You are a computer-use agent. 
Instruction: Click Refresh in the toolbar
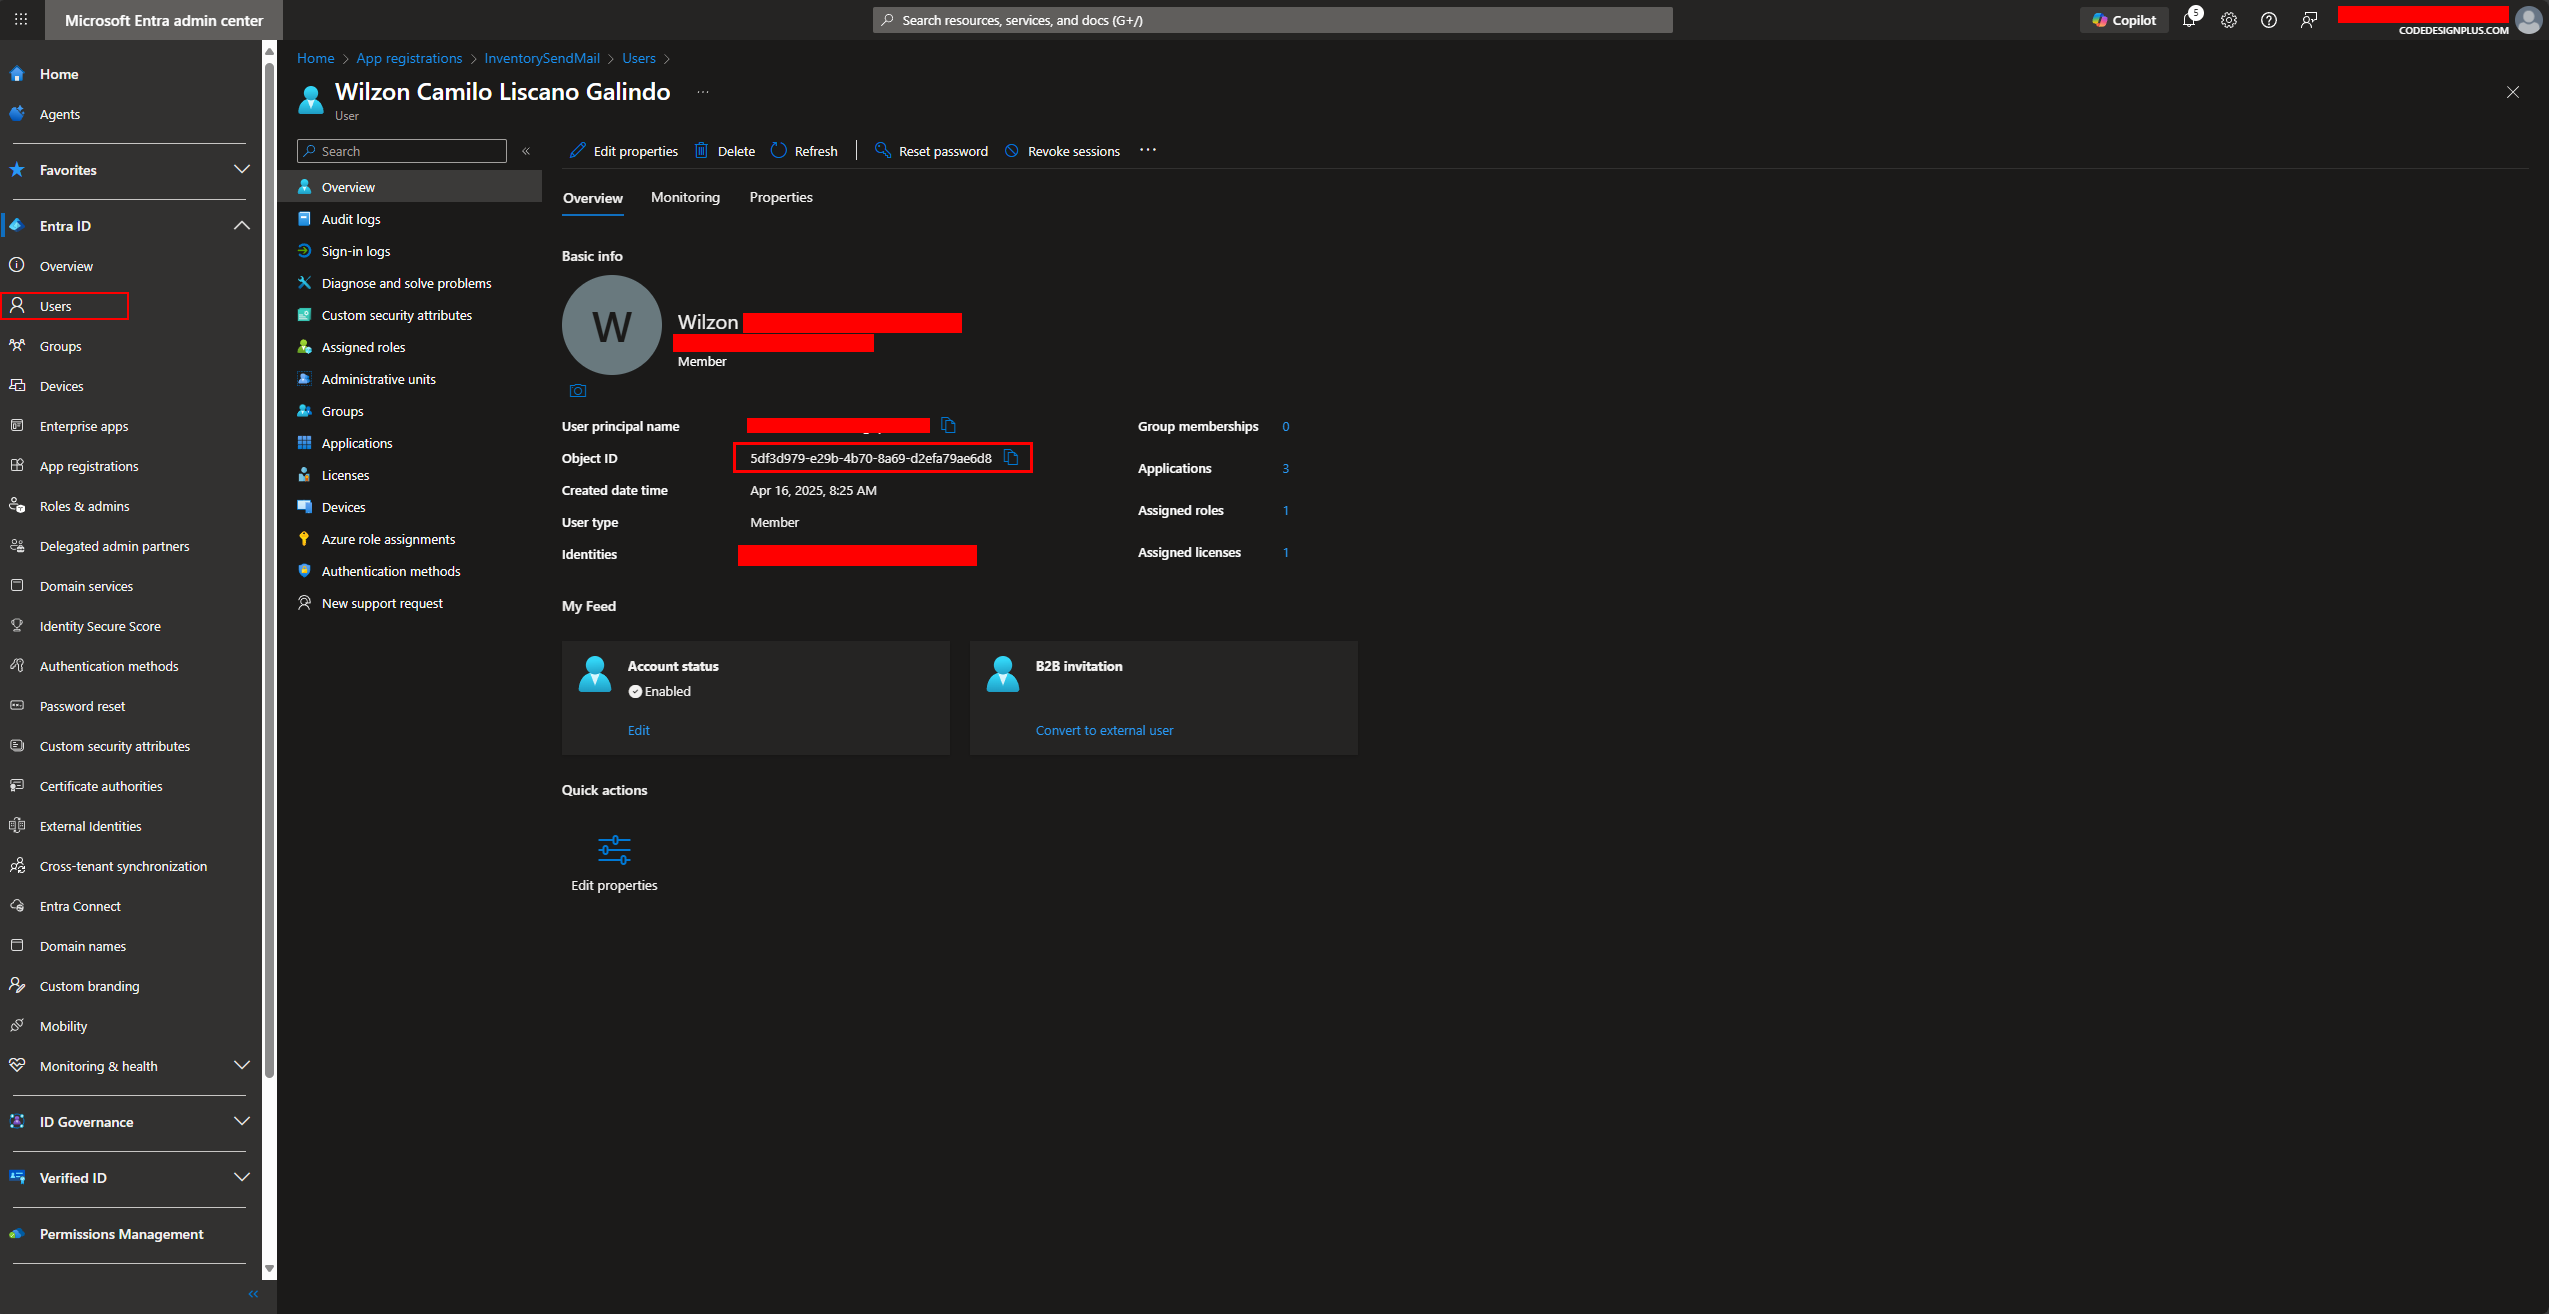point(804,151)
